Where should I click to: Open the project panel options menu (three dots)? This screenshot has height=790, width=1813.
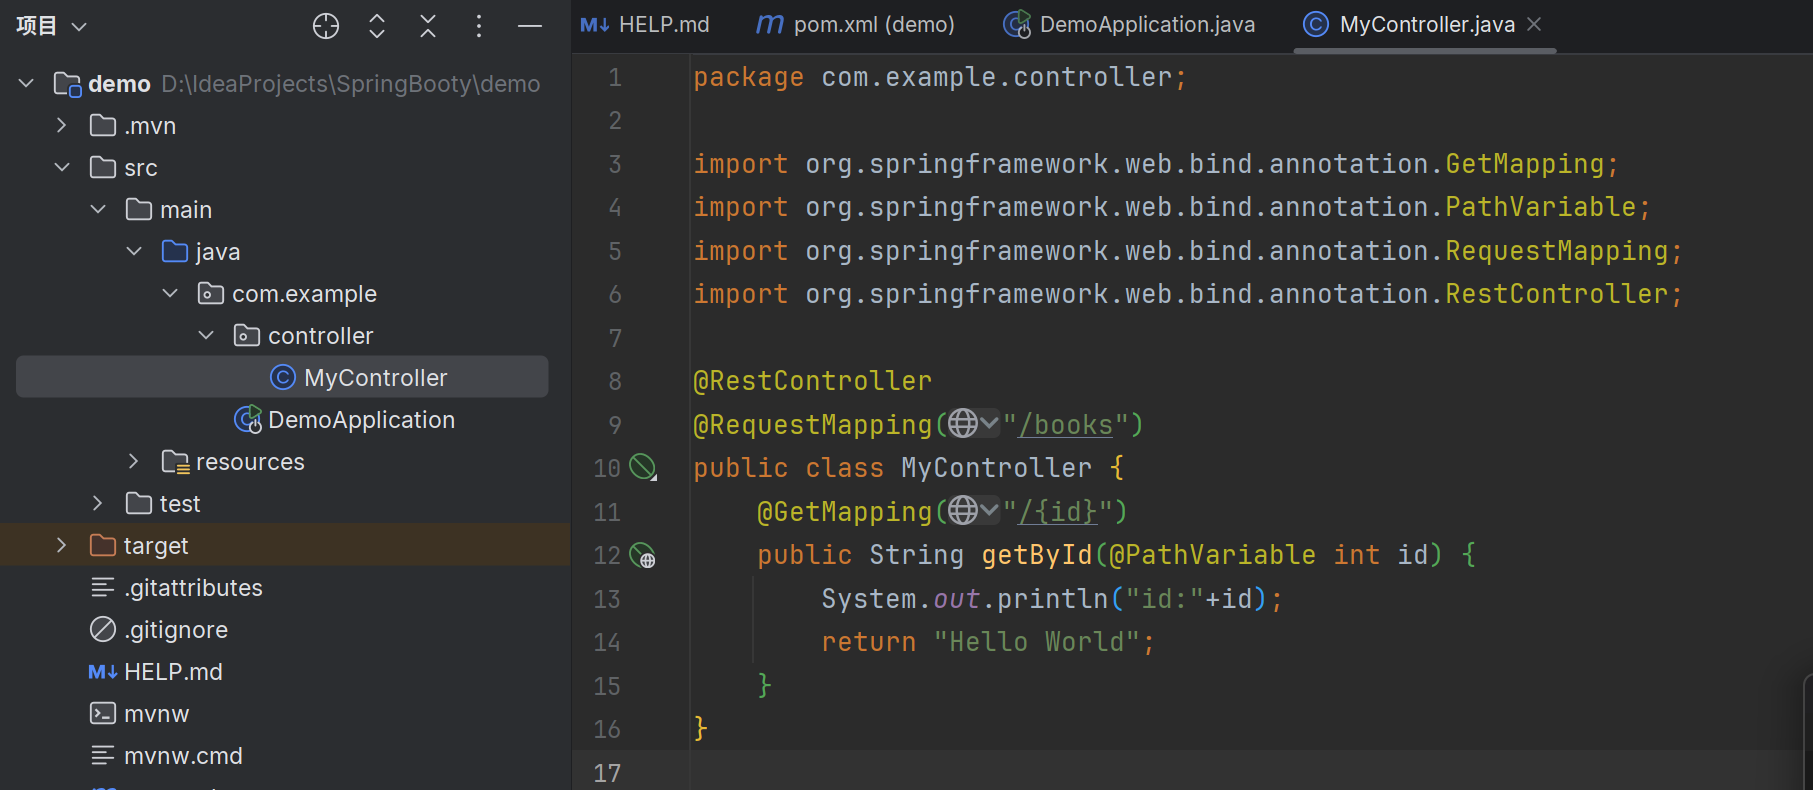479,26
